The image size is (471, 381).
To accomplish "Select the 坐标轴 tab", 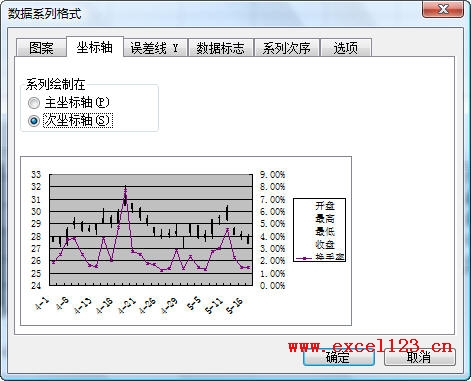I will point(95,47).
